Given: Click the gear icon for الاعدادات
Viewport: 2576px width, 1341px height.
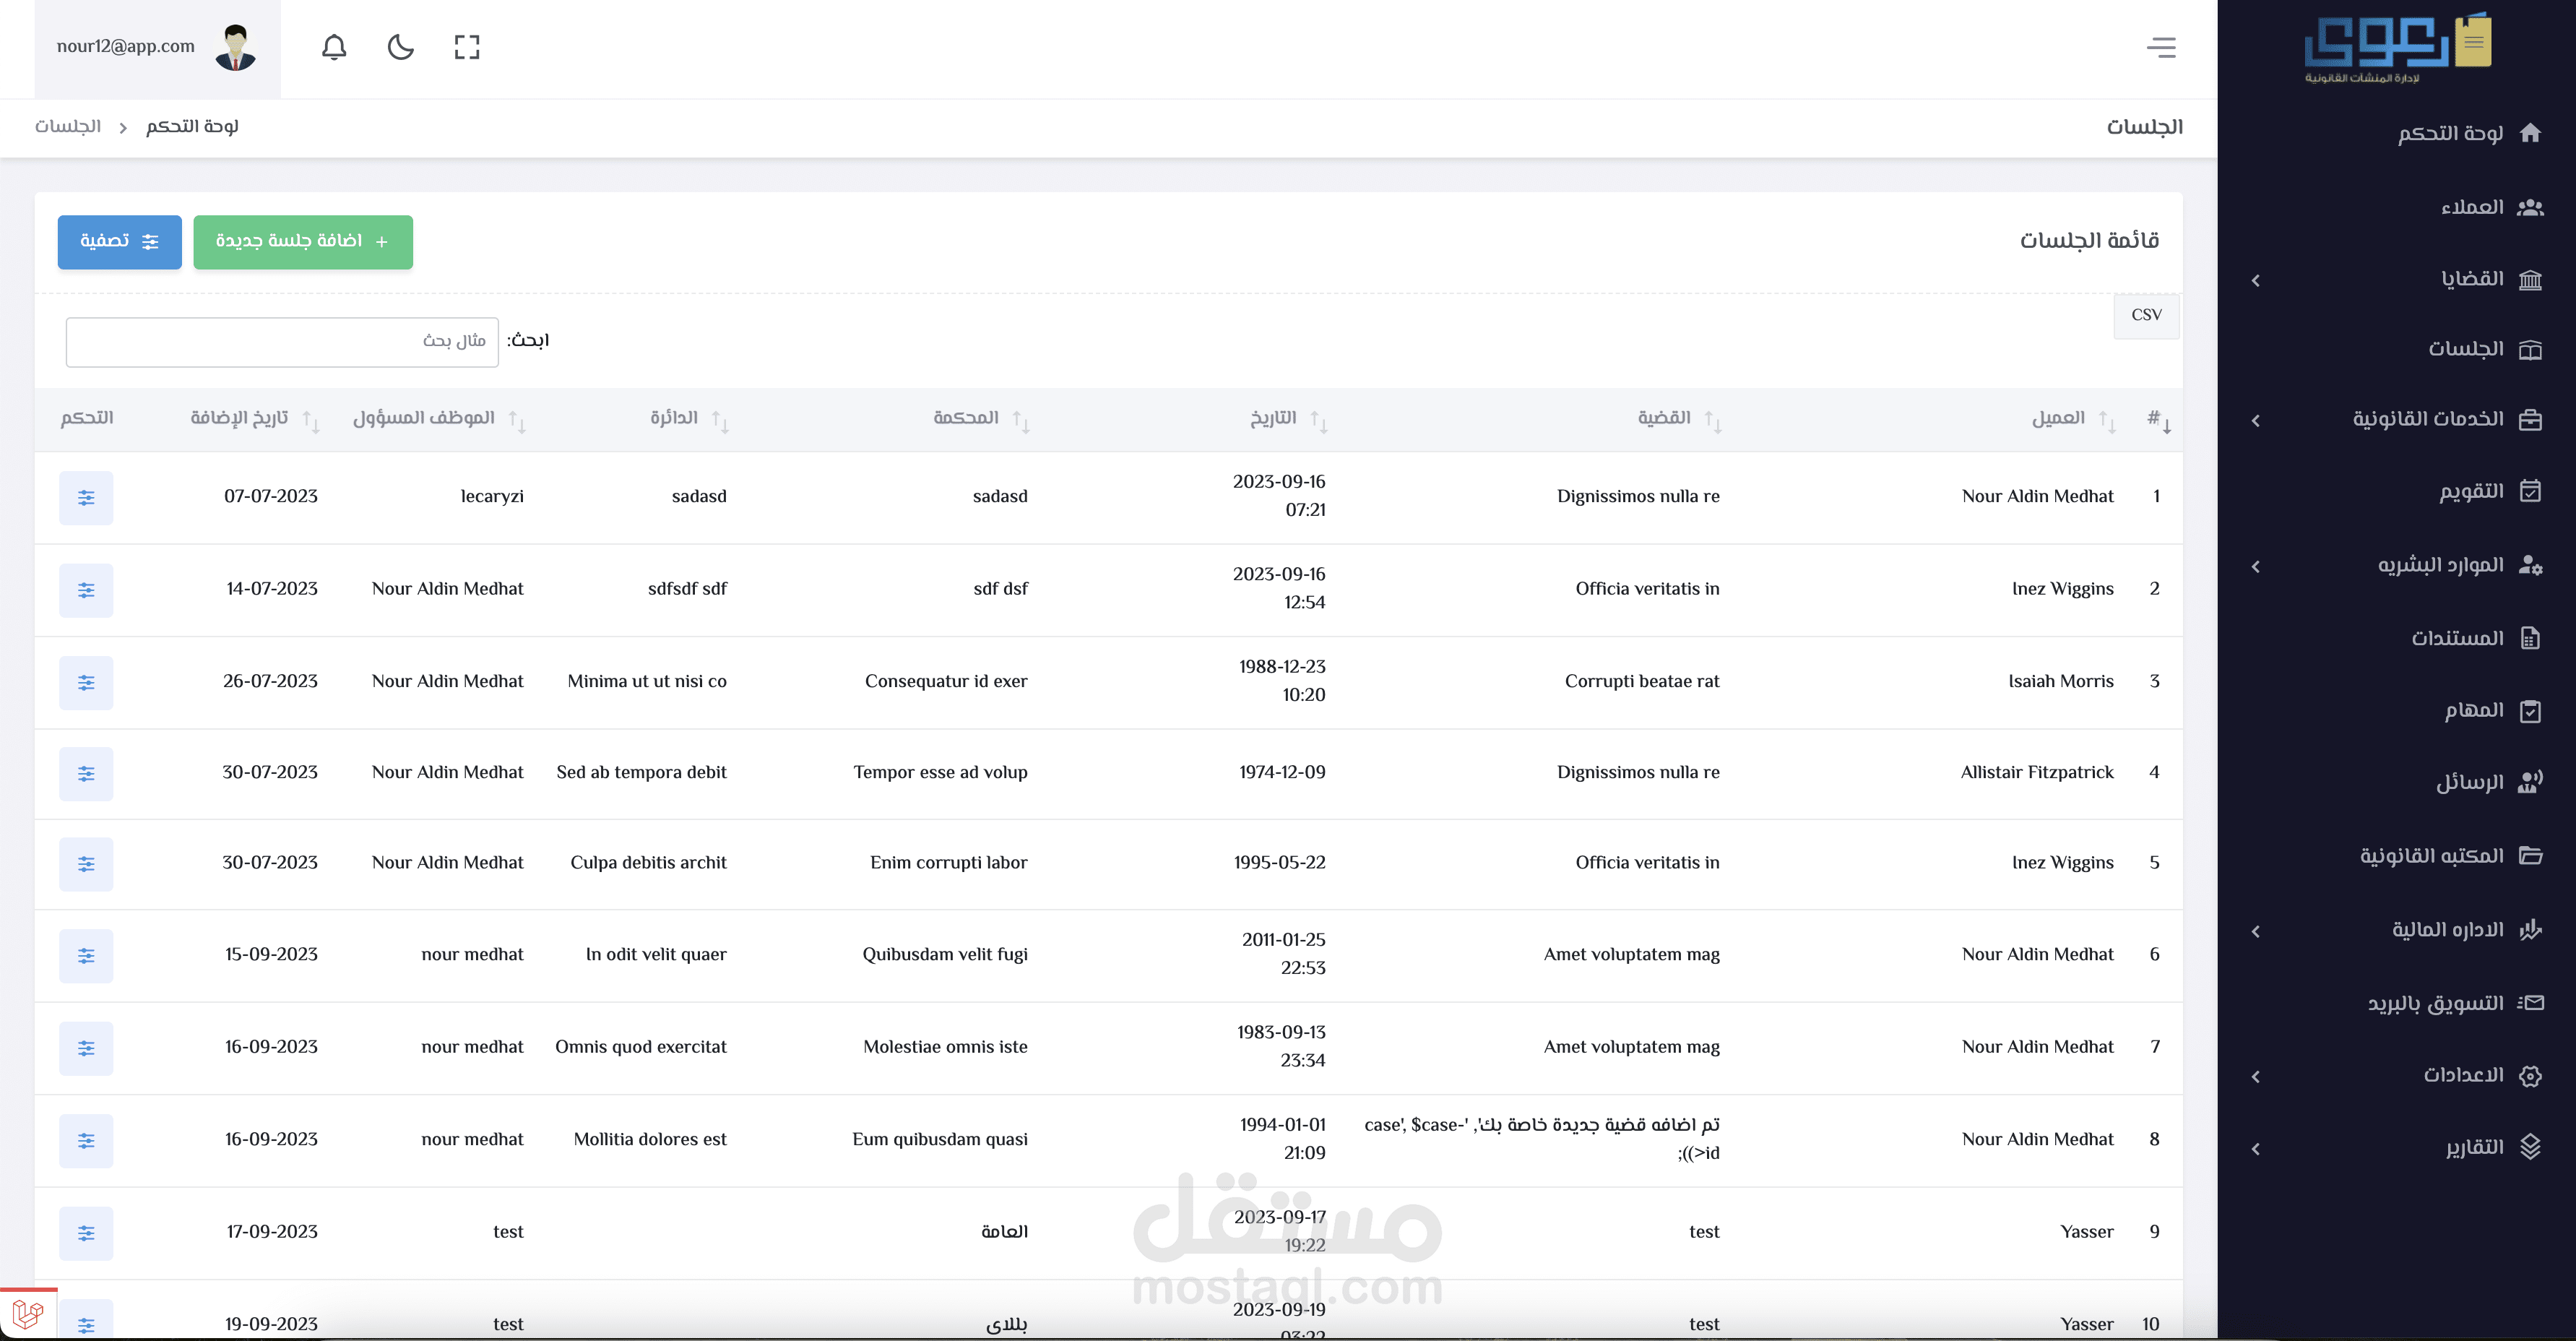Looking at the screenshot, I should point(2530,1076).
